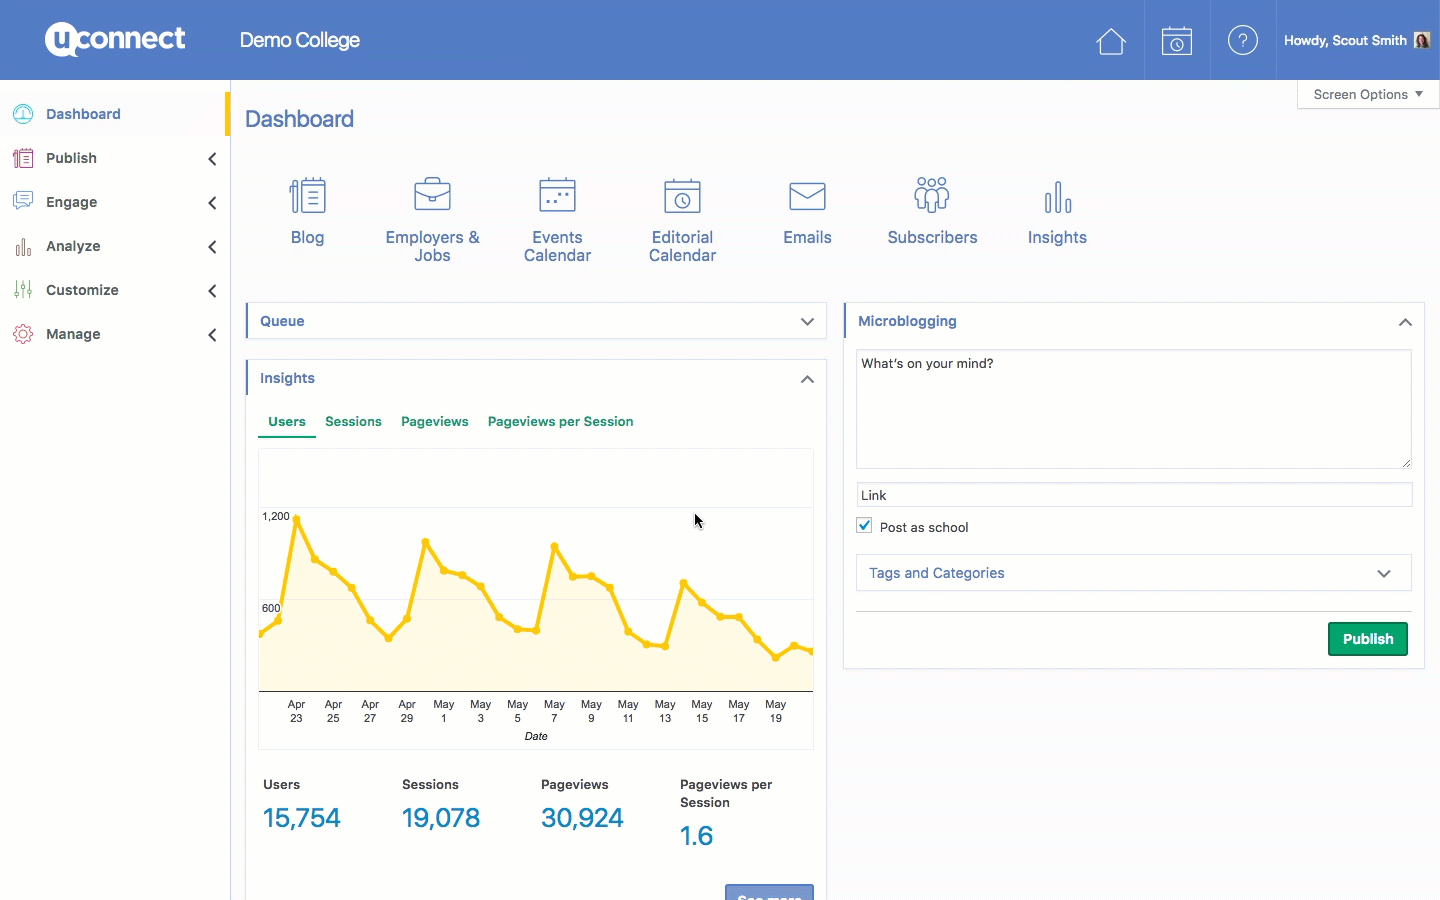Click the Link input field

click(1133, 495)
